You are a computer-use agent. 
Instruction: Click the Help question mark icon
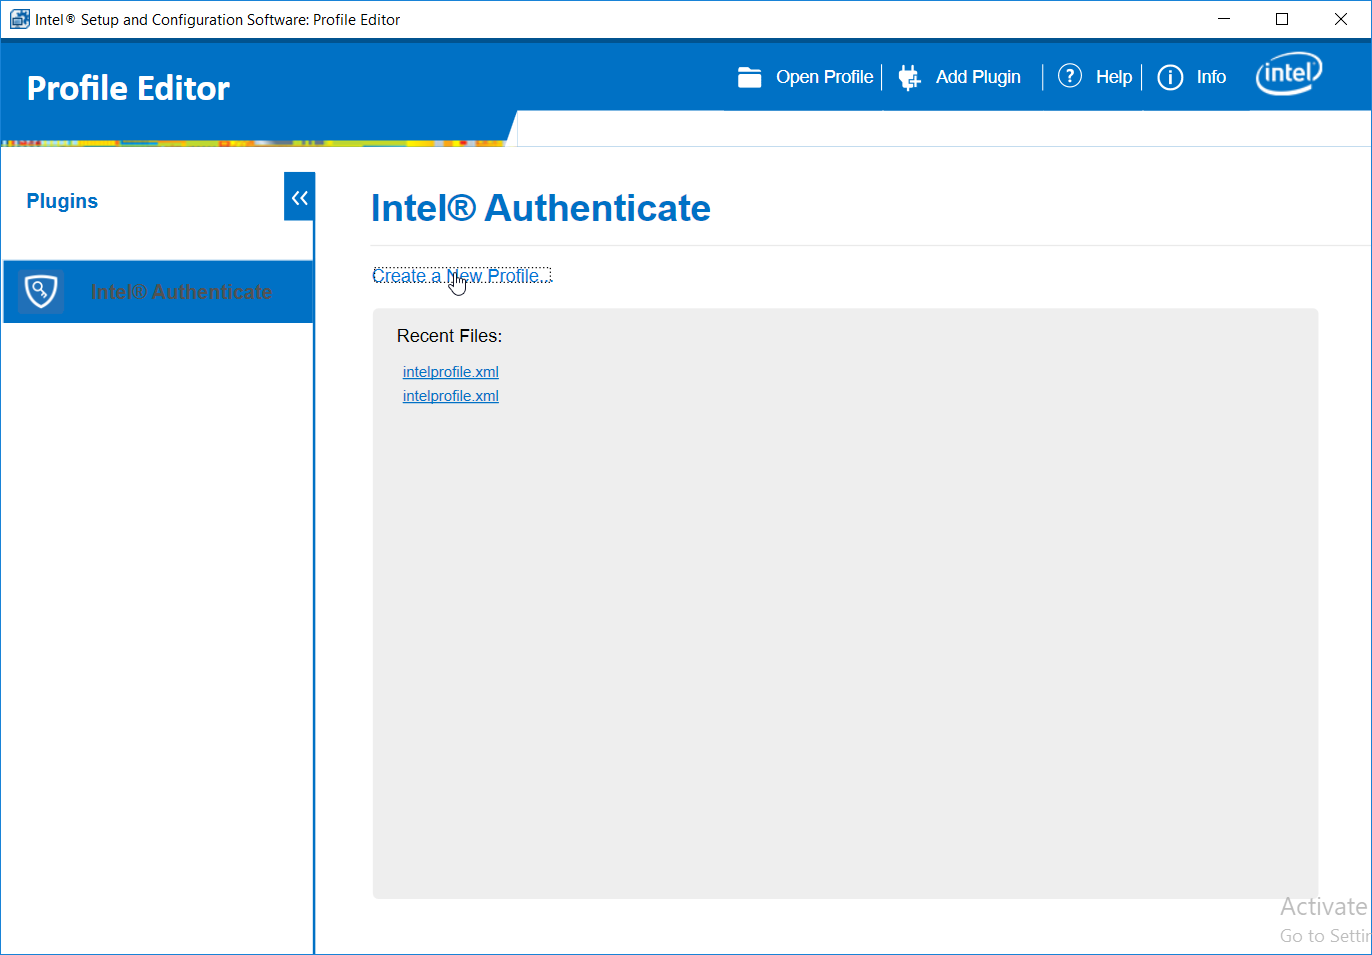pos(1070,76)
